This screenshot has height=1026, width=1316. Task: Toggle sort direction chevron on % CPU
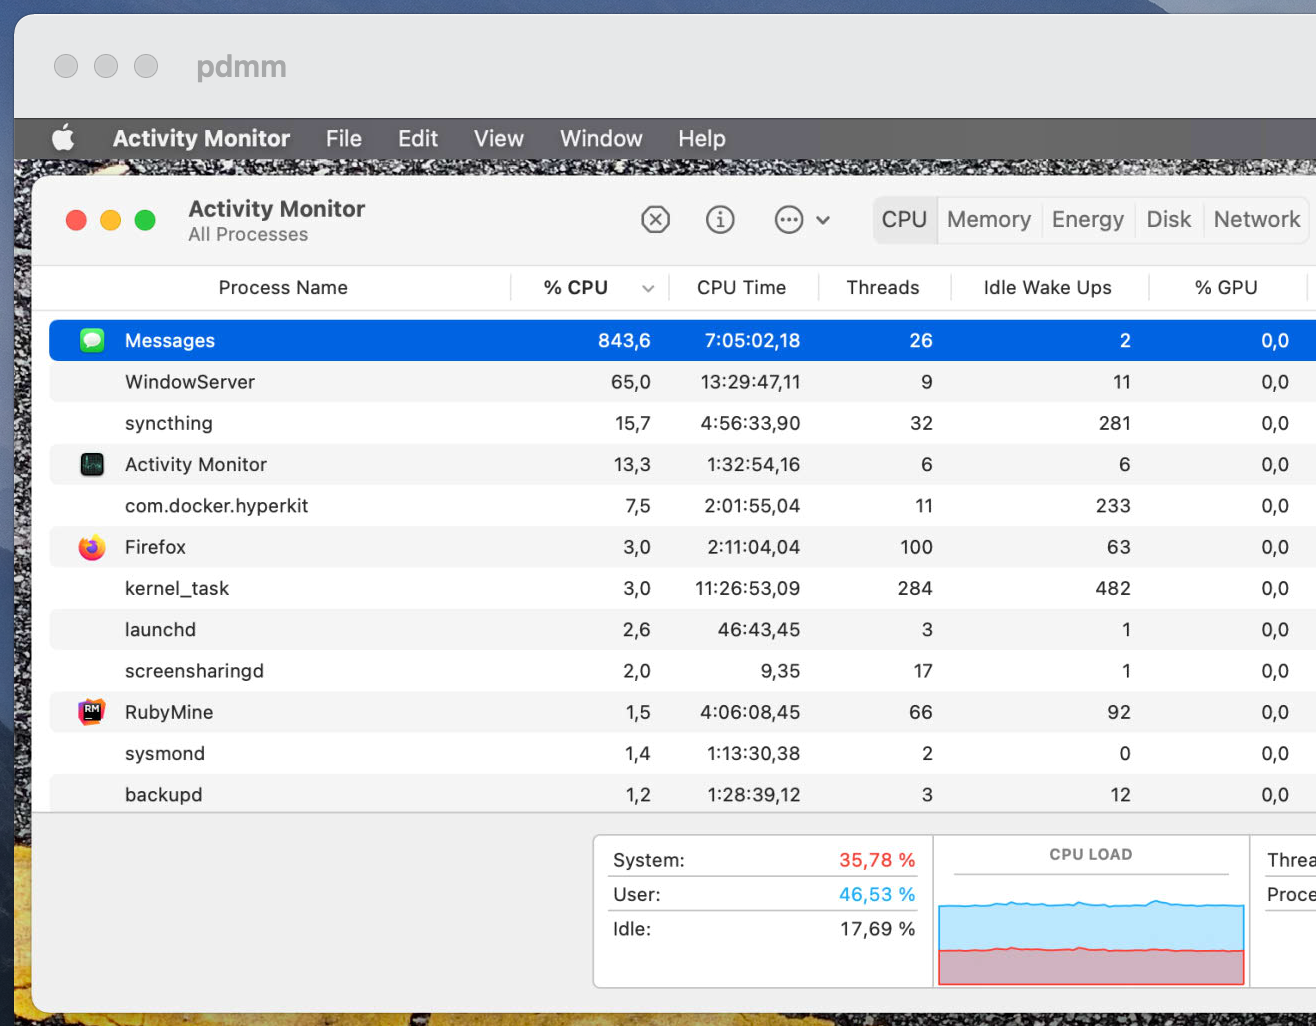[x=648, y=288]
